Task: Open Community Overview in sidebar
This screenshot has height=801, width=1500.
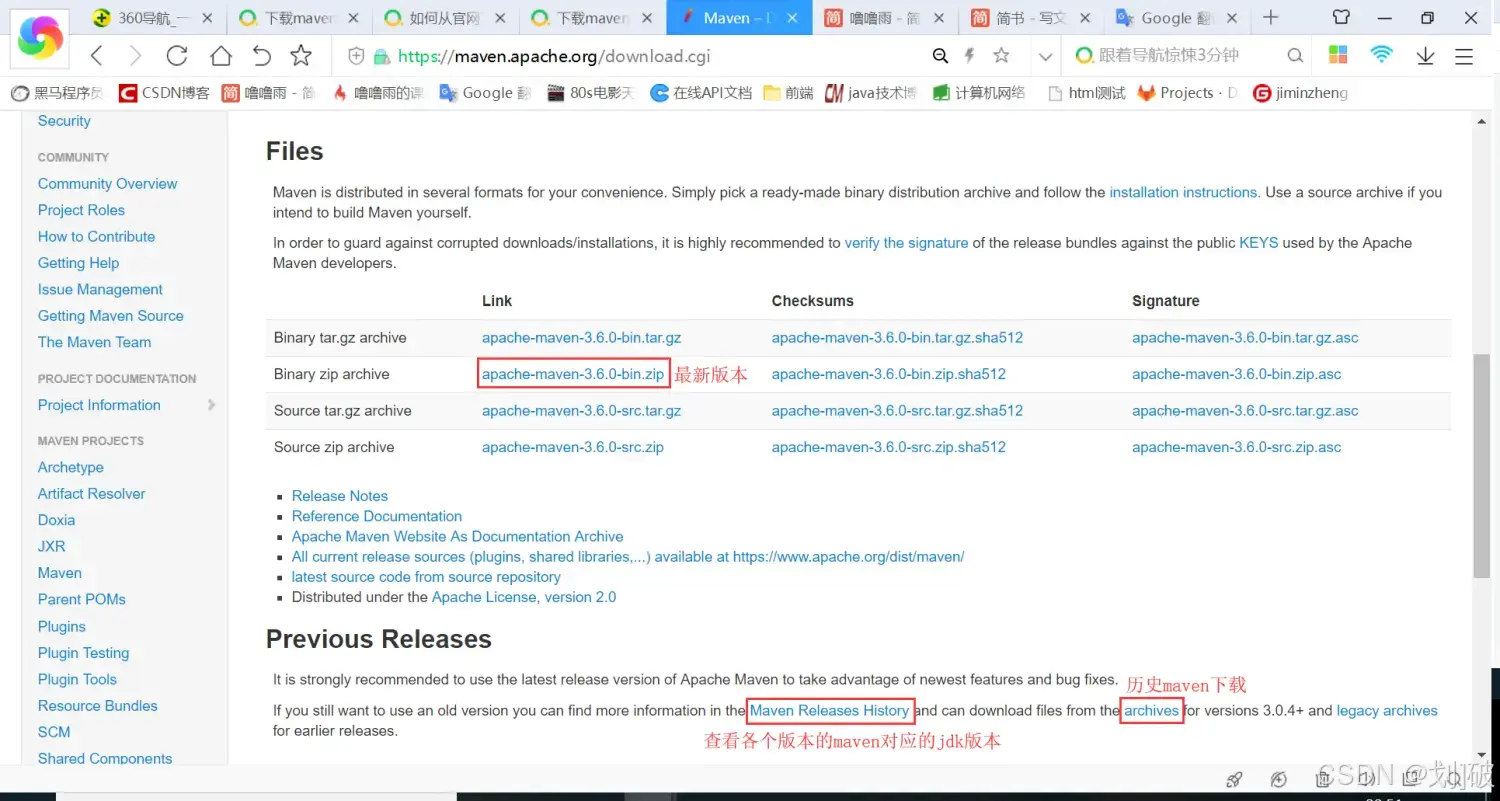Action: click(107, 184)
